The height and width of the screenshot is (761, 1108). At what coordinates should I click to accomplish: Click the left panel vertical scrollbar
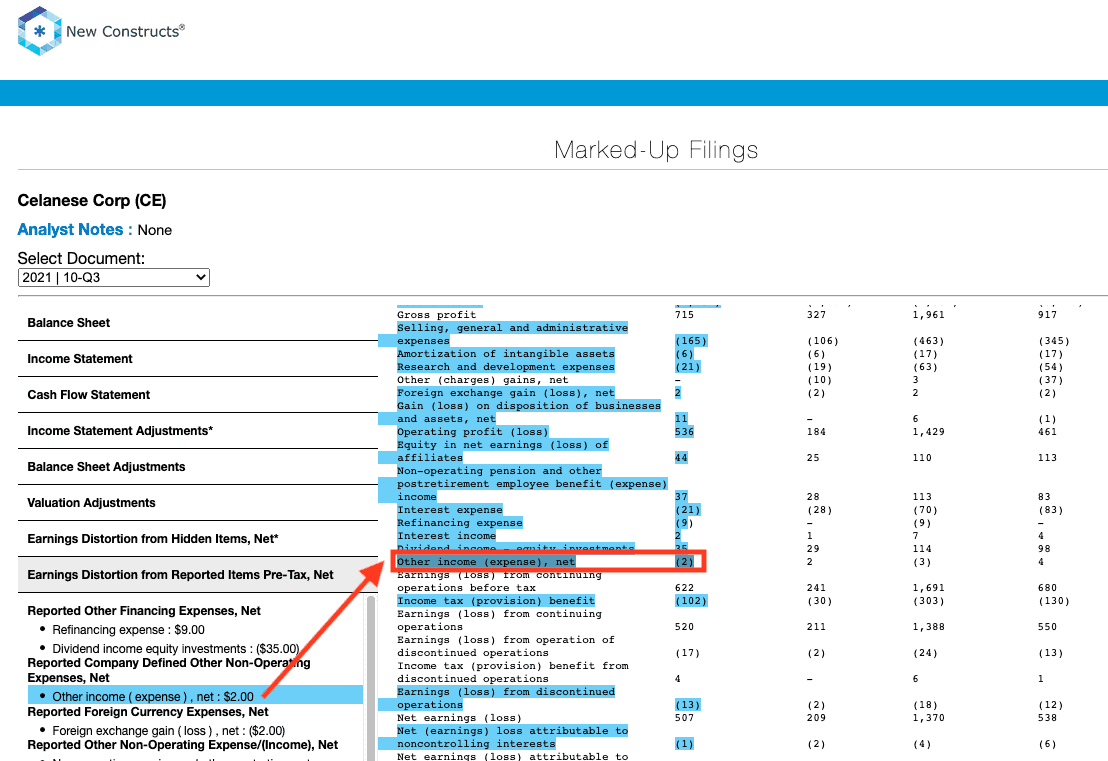(371, 677)
